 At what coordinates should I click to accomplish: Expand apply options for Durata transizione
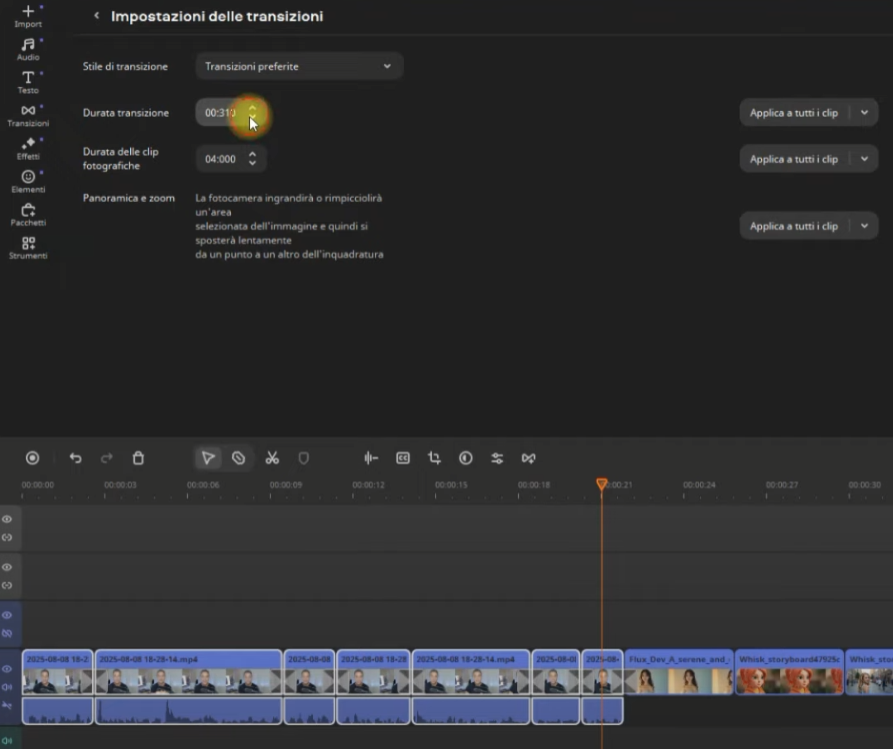tap(865, 113)
